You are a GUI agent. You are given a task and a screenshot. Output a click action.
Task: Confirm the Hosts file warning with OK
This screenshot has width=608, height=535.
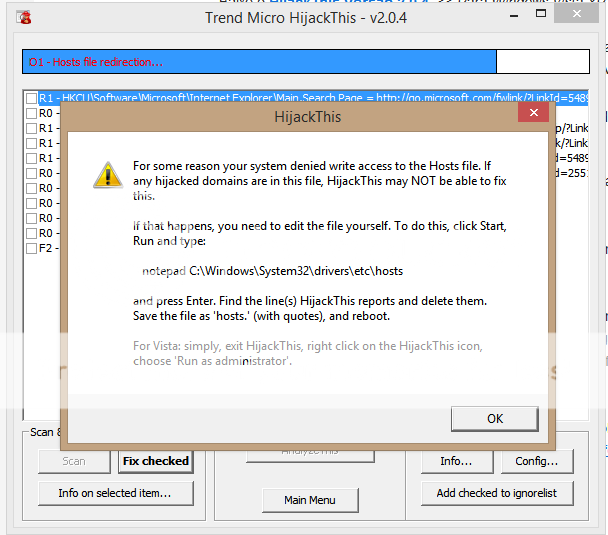point(495,419)
